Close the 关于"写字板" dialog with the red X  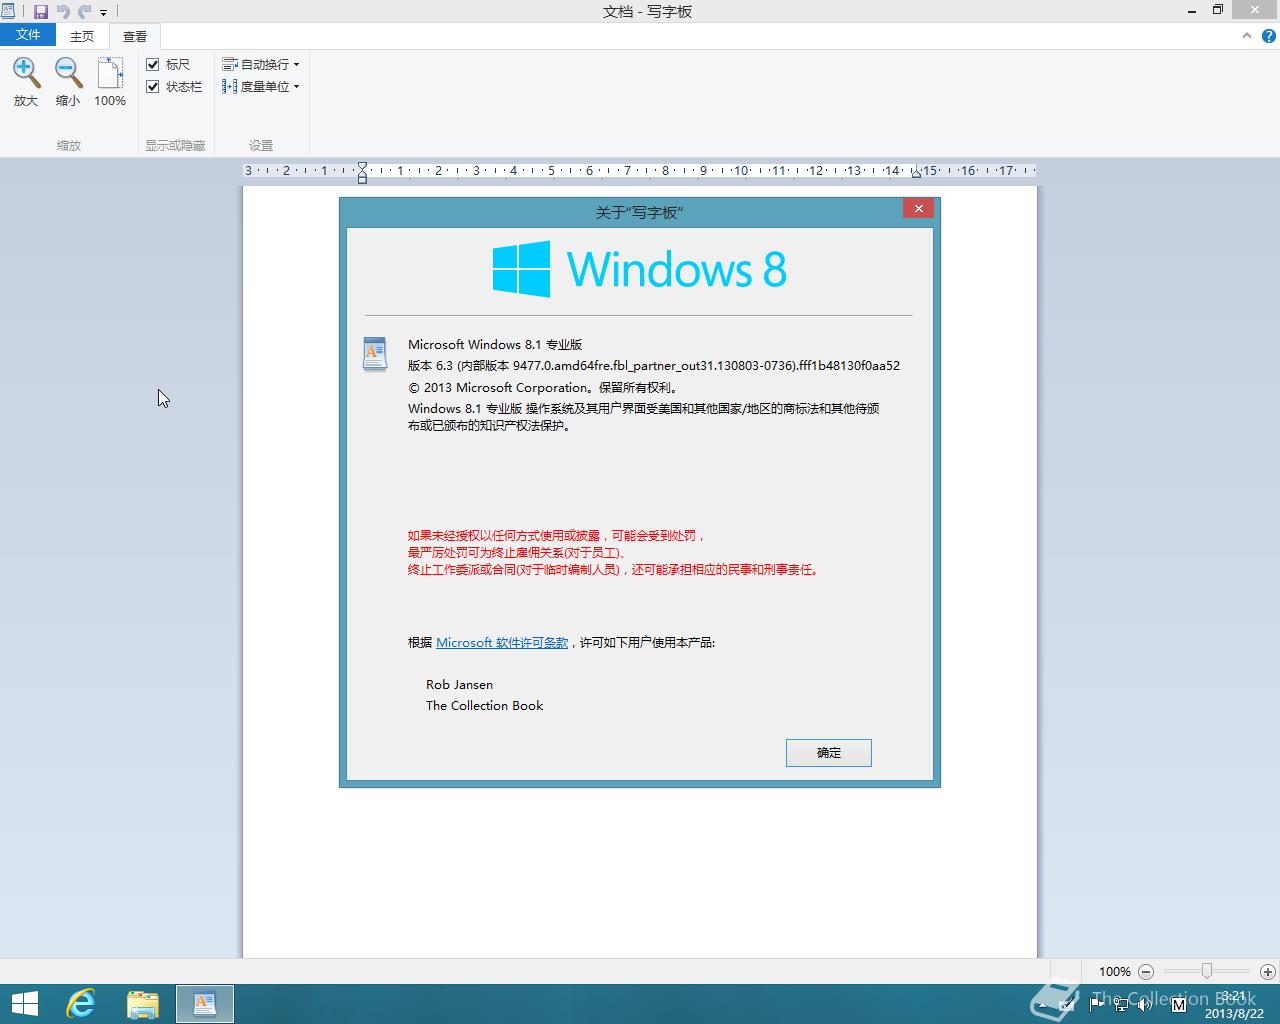tap(918, 208)
